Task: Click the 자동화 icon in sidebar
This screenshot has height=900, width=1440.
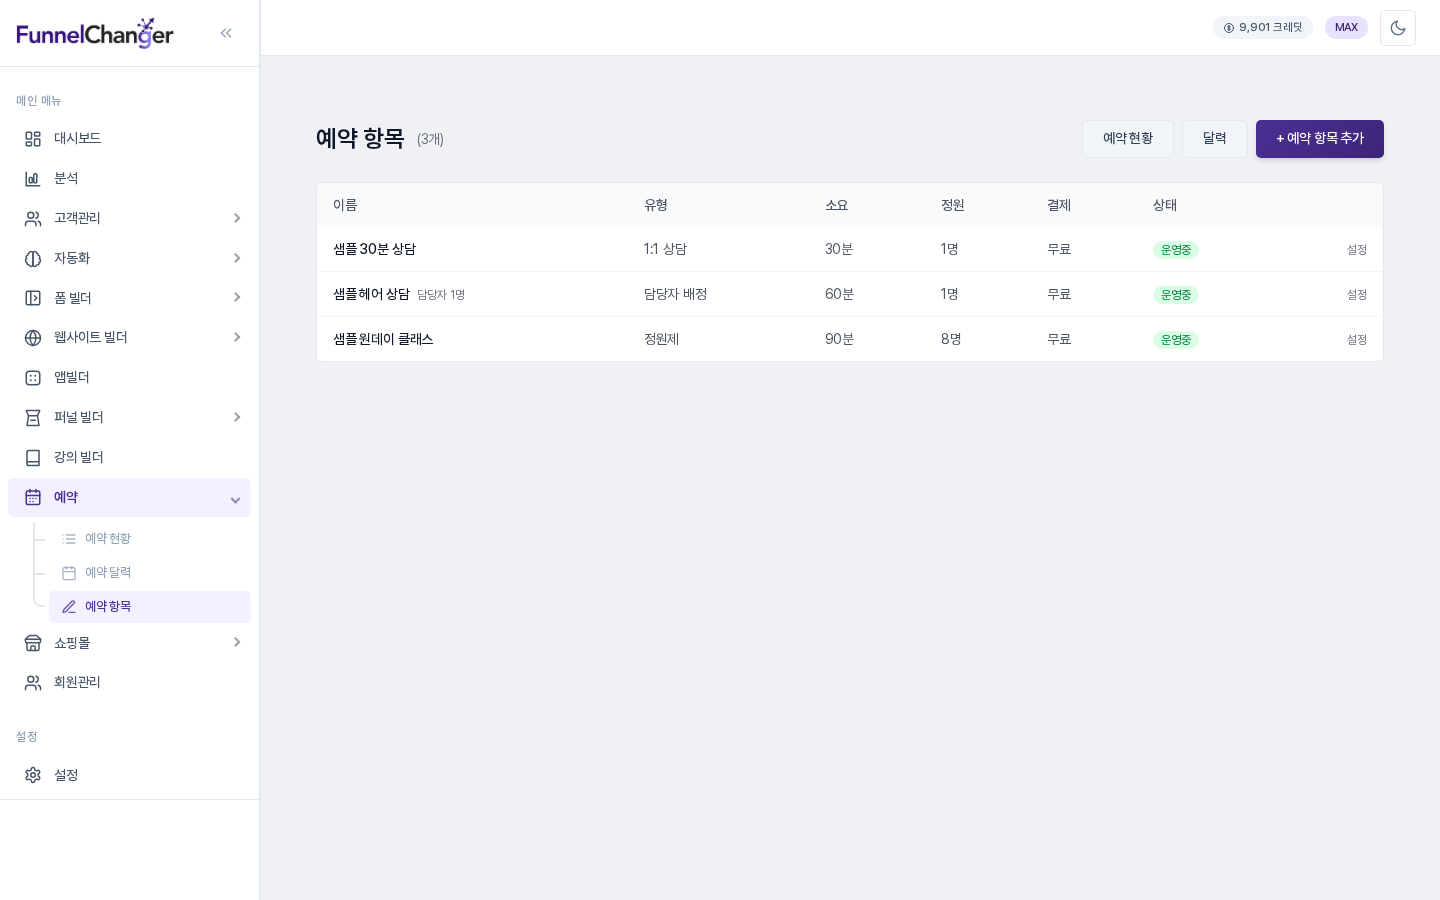Action: pyautogui.click(x=33, y=259)
